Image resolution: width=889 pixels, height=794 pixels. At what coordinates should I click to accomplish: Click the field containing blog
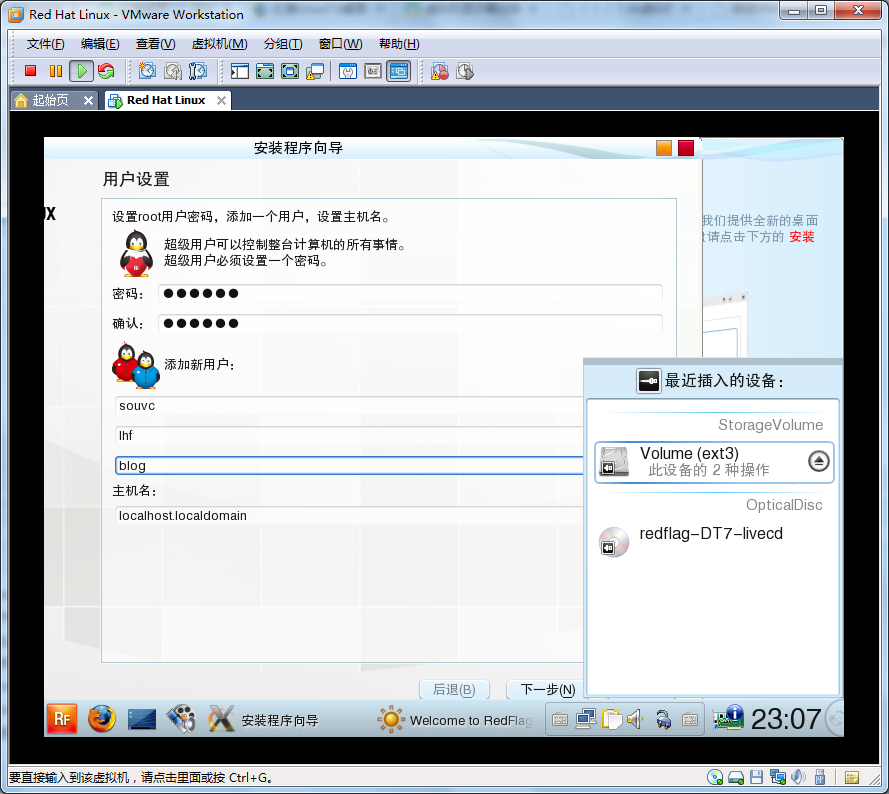tap(349, 466)
